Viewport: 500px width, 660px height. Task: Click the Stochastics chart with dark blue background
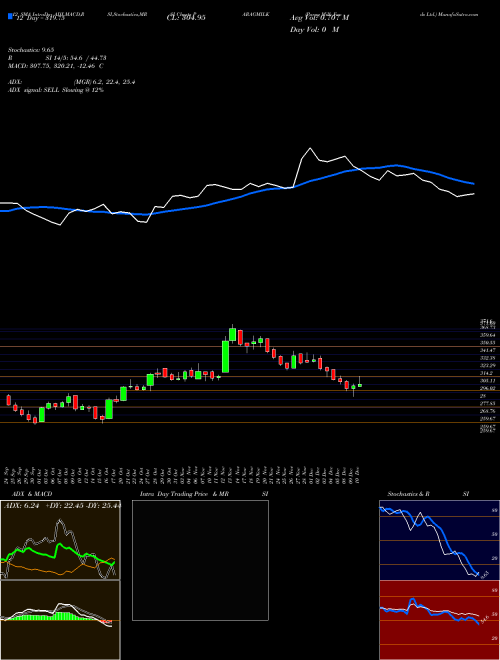click(x=439, y=540)
